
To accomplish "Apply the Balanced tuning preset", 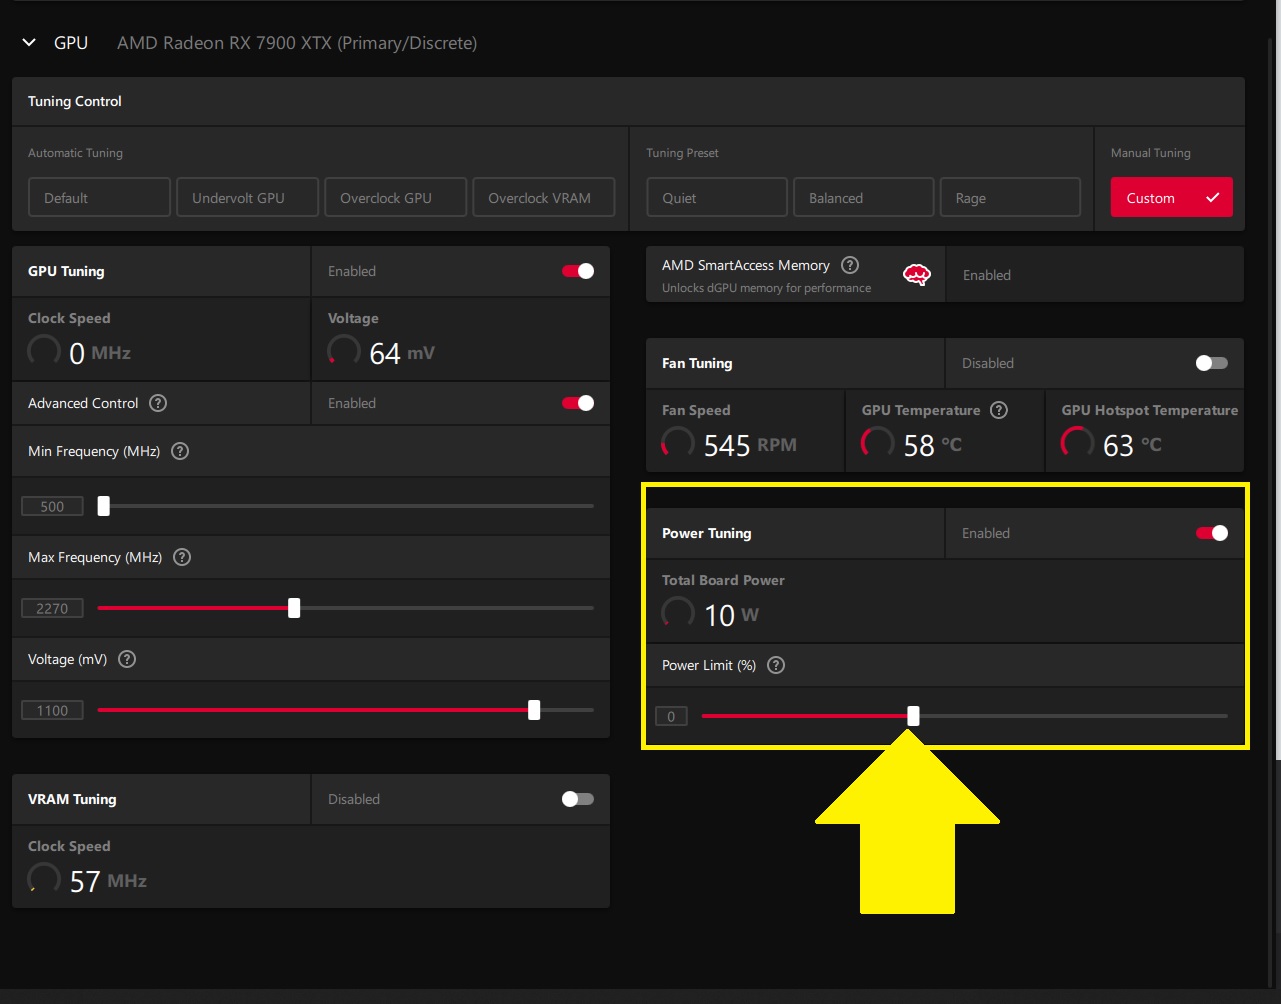I will (x=864, y=197).
